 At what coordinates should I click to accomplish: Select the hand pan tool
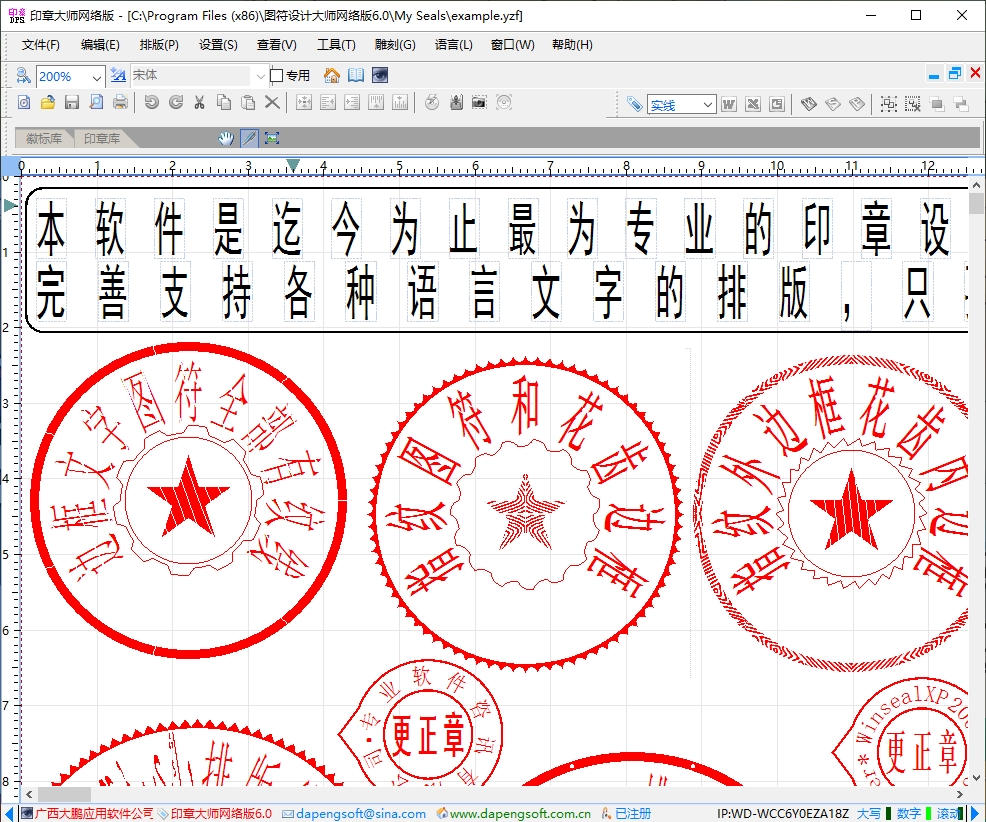(x=226, y=138)
